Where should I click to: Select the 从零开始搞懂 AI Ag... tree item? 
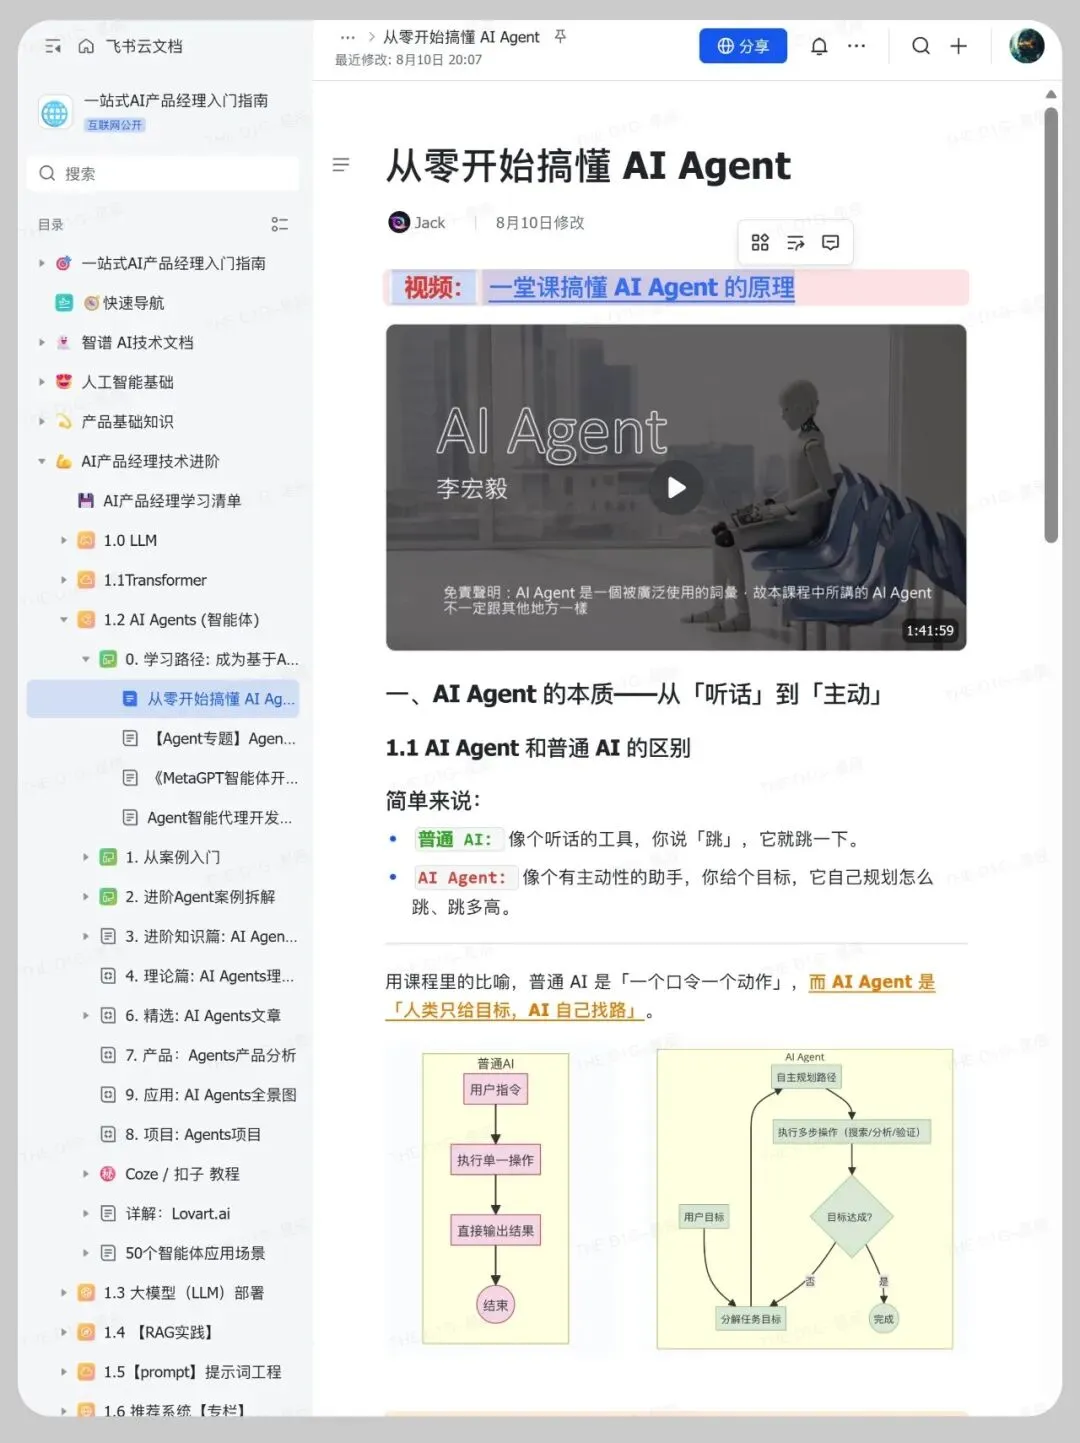coord(163,699)
